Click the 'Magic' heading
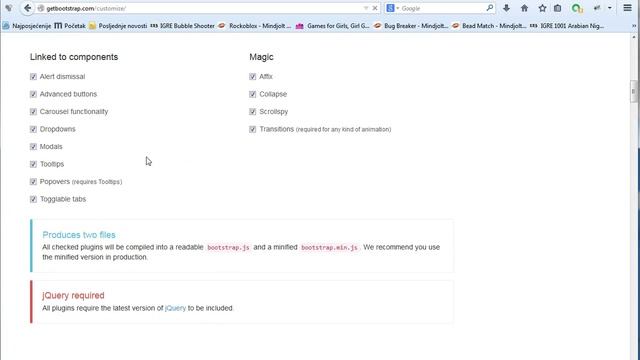This screenshot has height=360, width=640. 261,57
